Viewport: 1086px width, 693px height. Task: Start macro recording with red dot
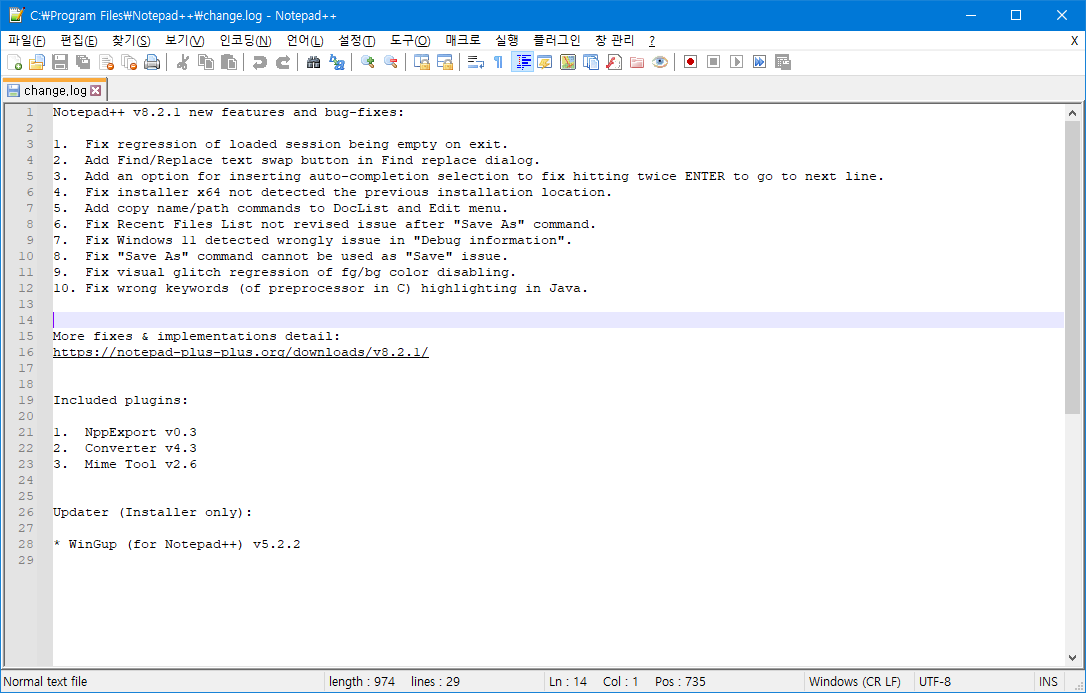(691, 62)
